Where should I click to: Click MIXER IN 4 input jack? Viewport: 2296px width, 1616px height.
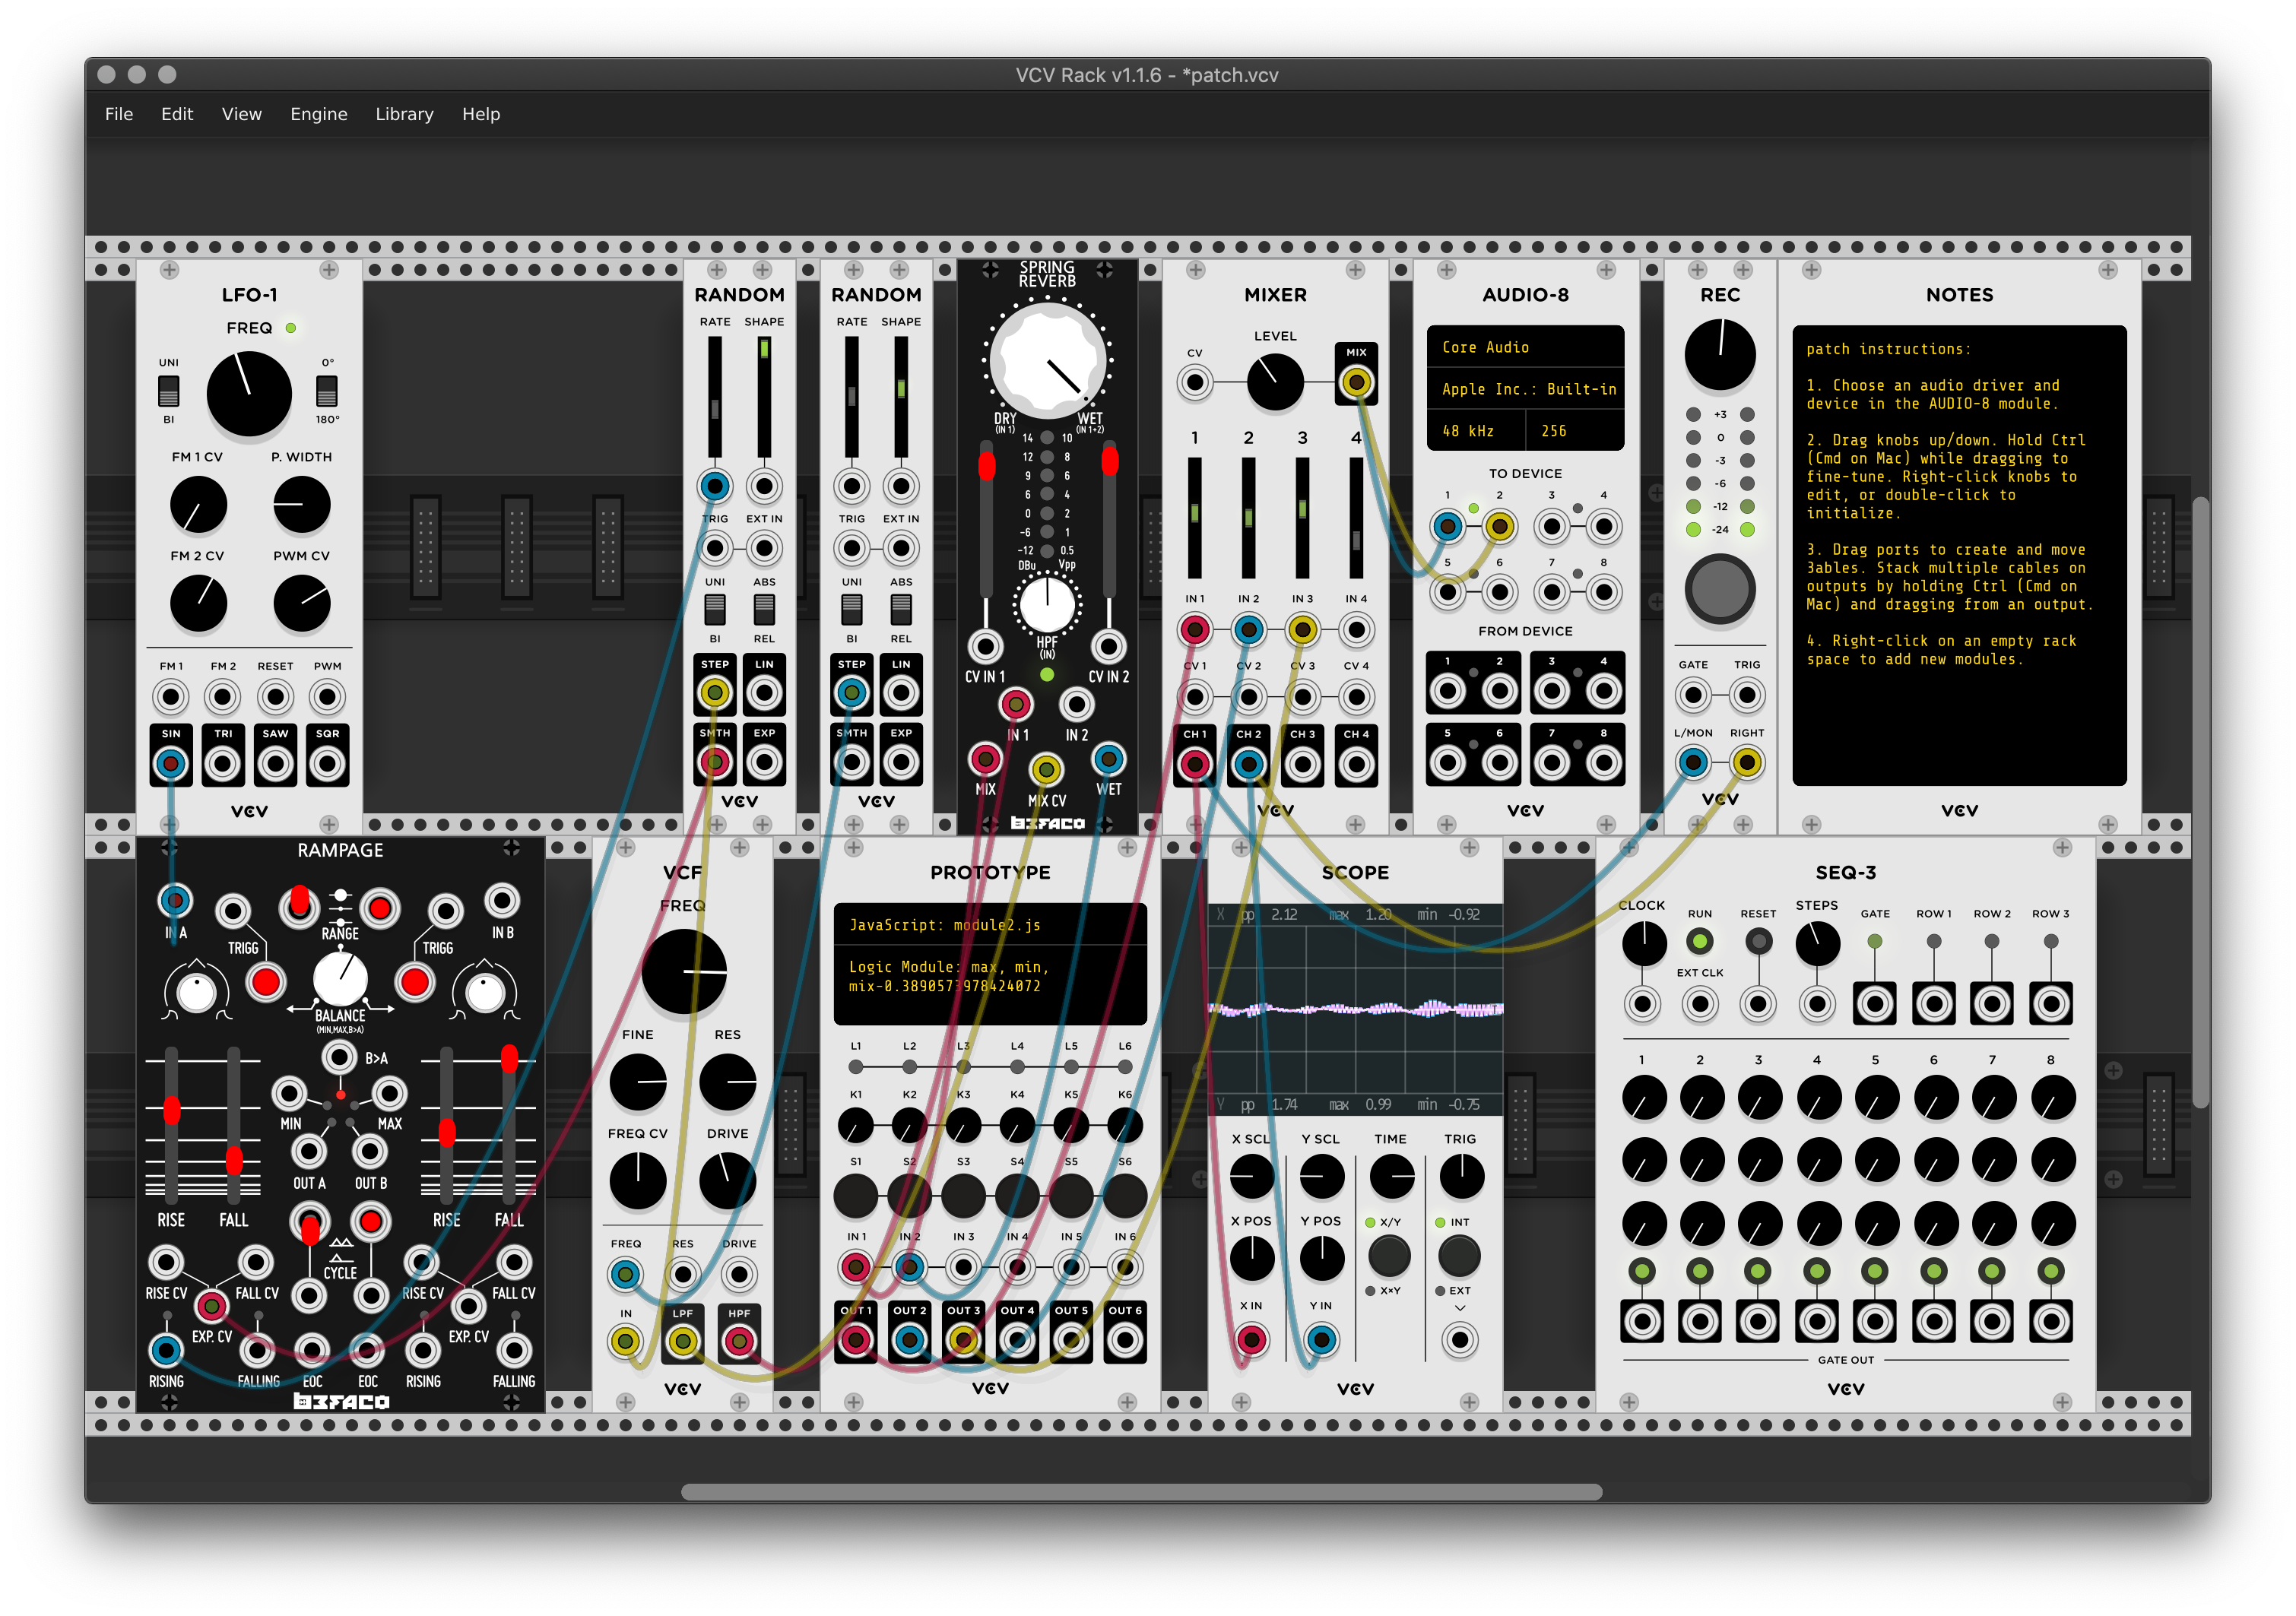(x=1356, y=630)
